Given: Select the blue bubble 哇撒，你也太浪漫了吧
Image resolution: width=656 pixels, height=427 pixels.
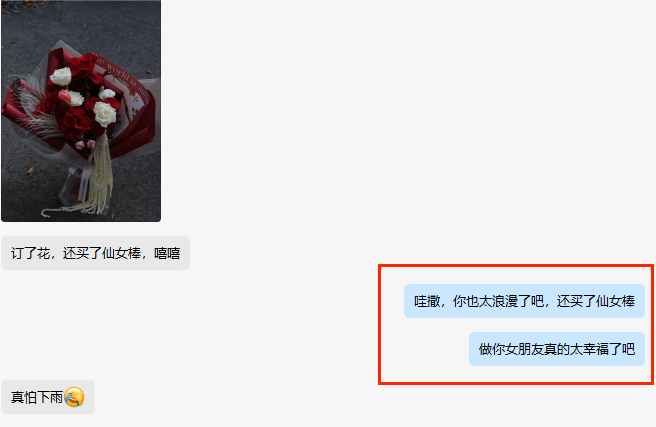Looking at the screenshot, I should (524, 301).
